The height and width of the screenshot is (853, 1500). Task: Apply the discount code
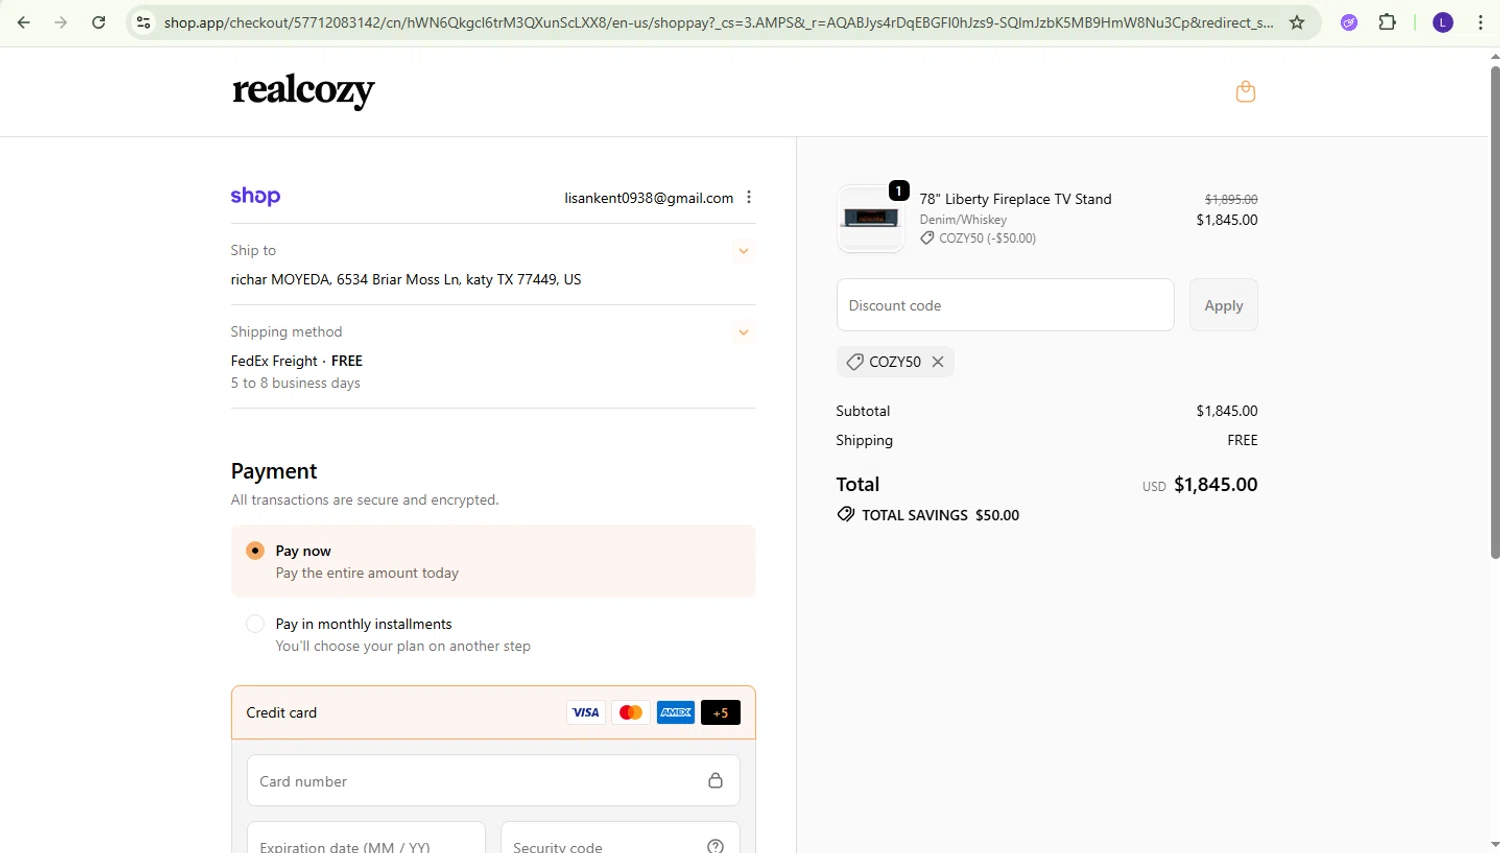1223,305
